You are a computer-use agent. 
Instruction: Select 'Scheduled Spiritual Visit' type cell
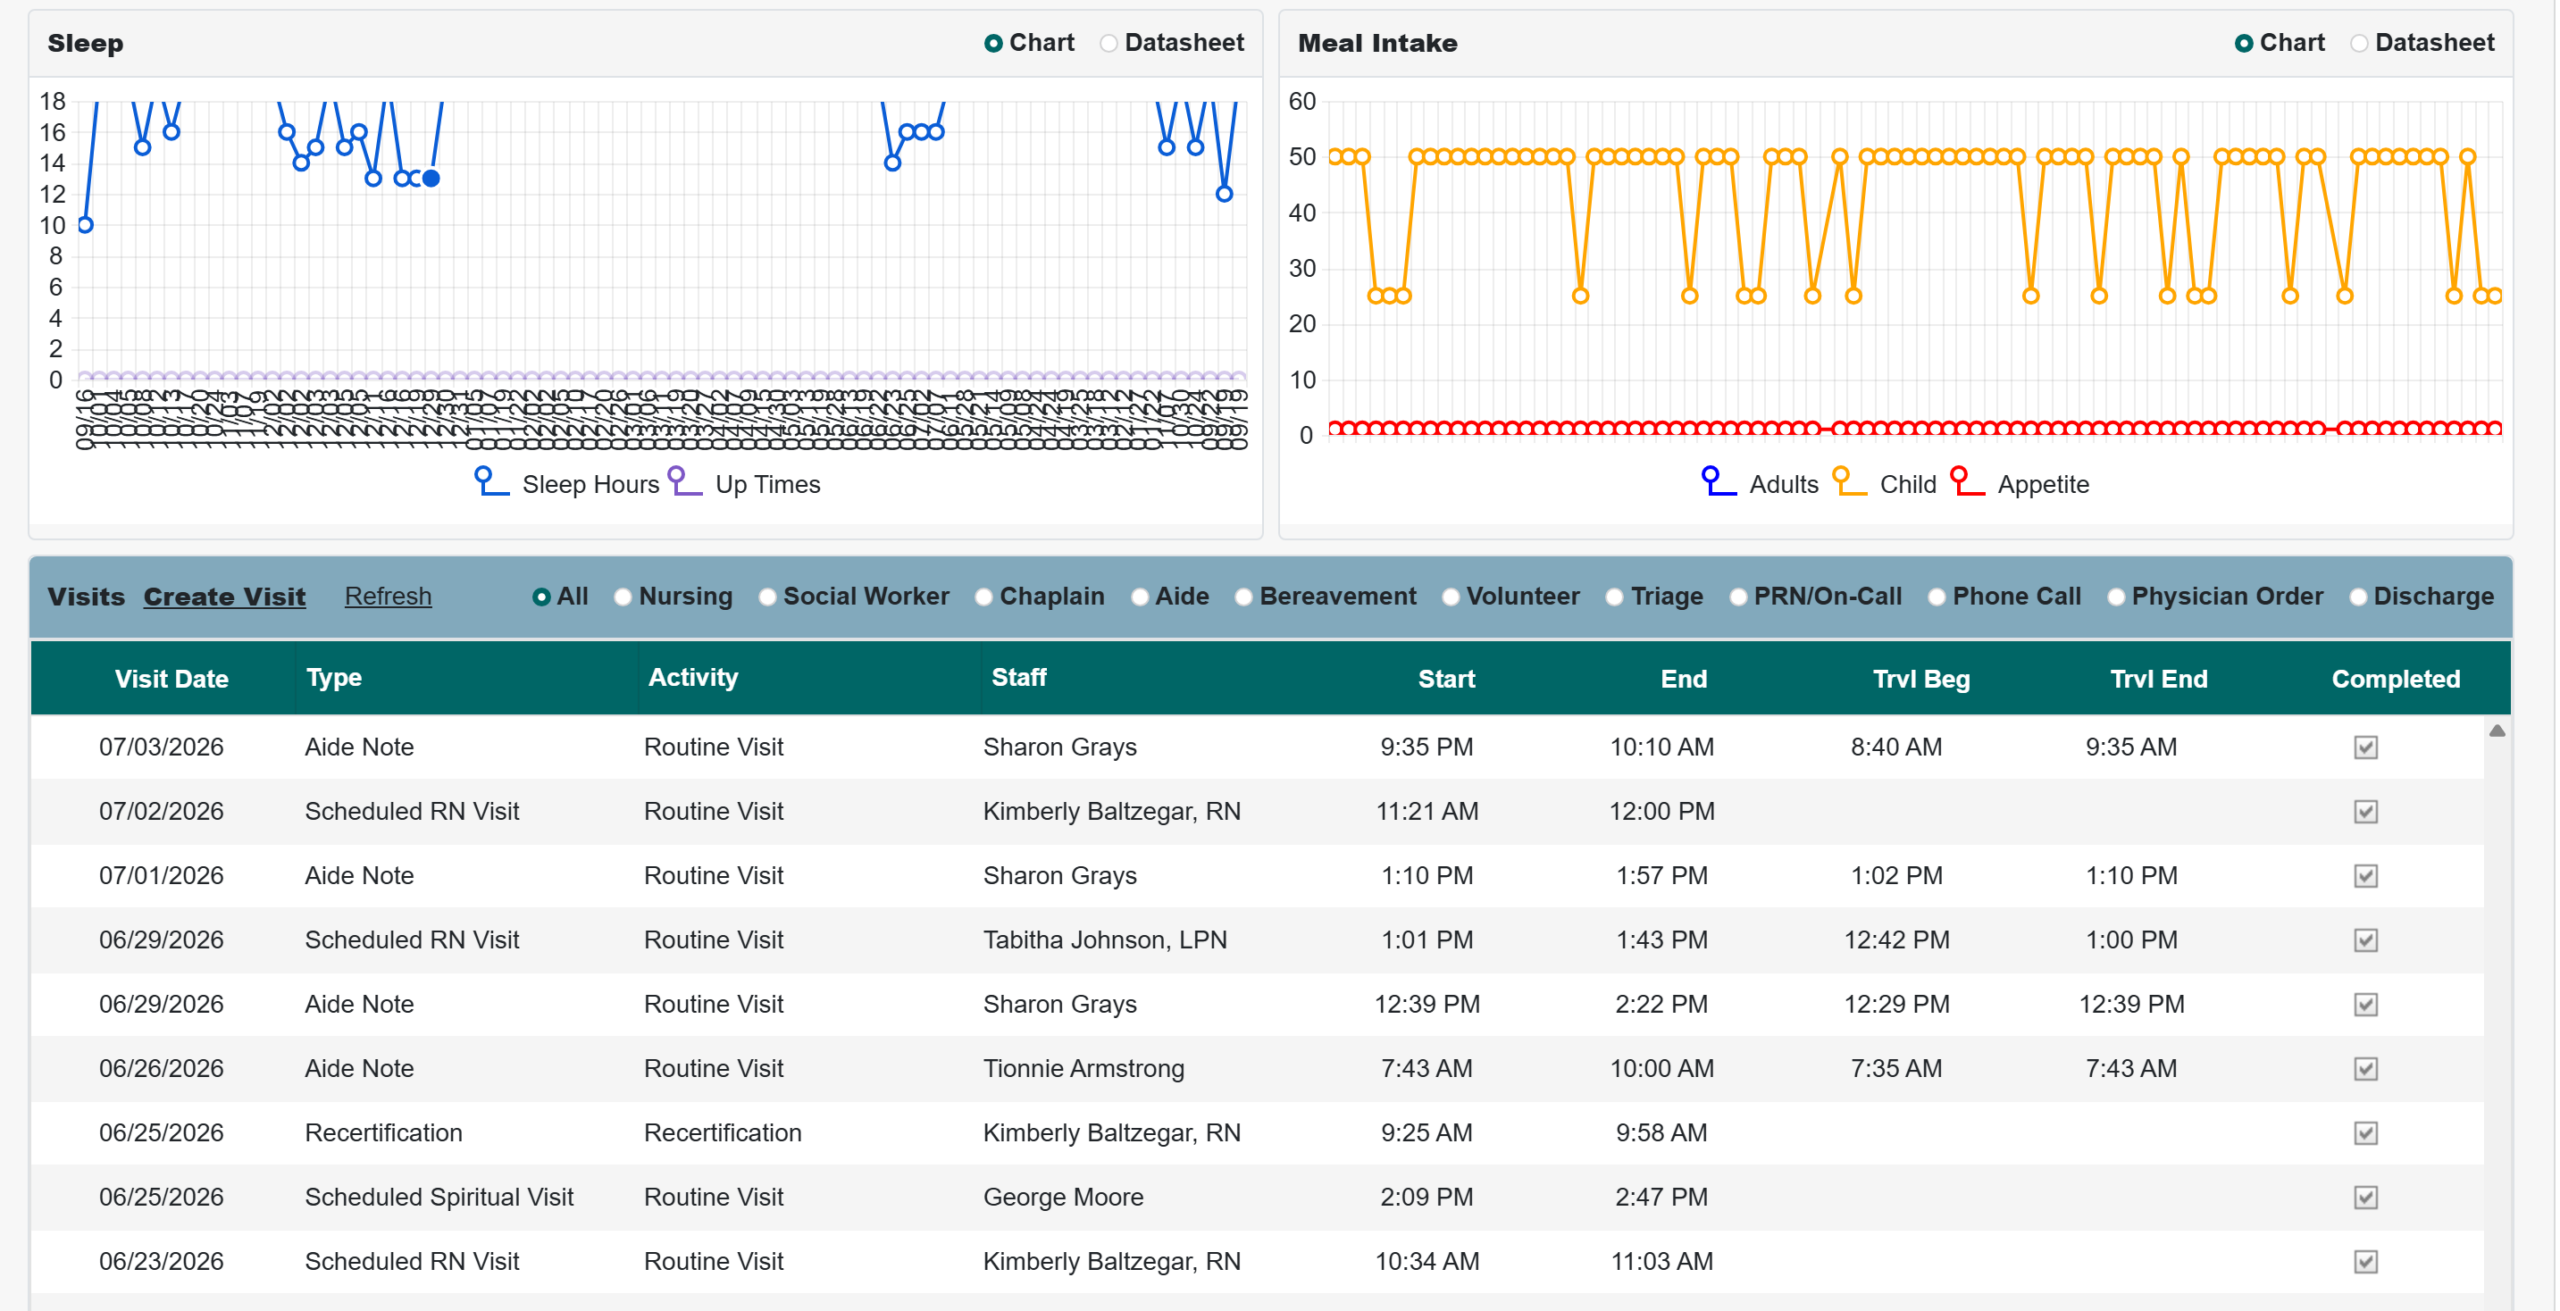(439, 1197)
